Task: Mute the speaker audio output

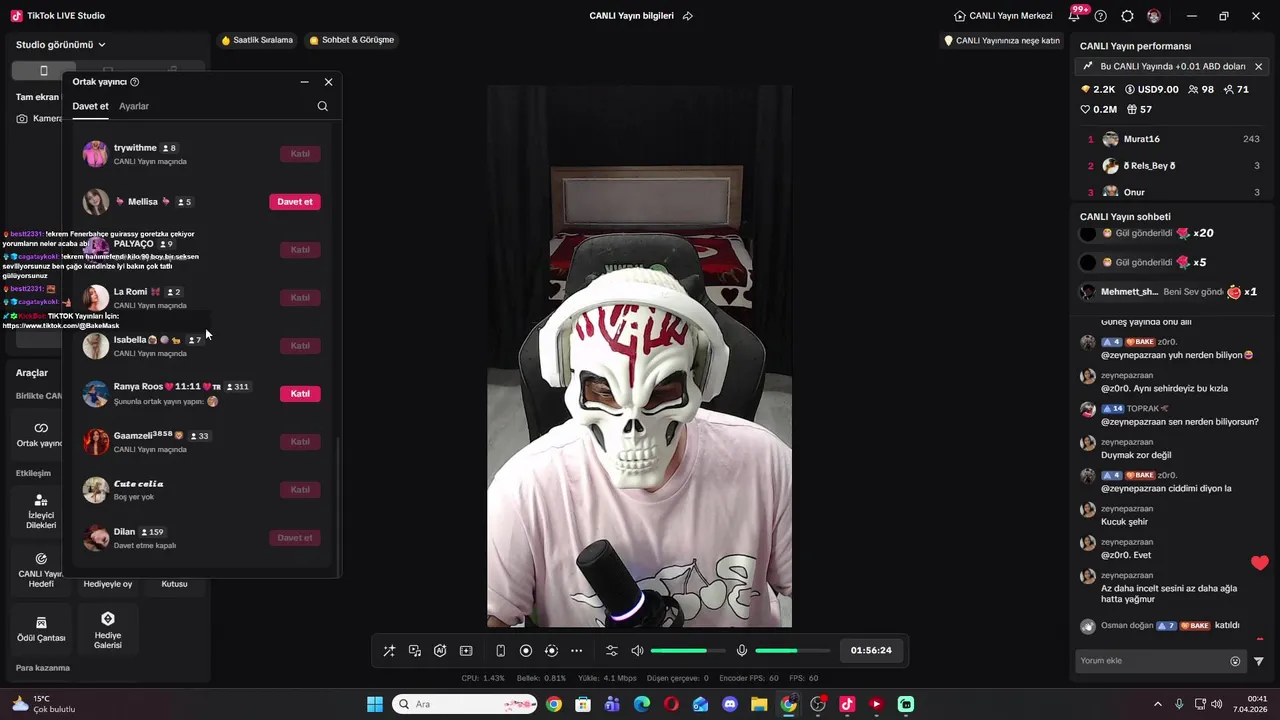Action: [638, 651]
